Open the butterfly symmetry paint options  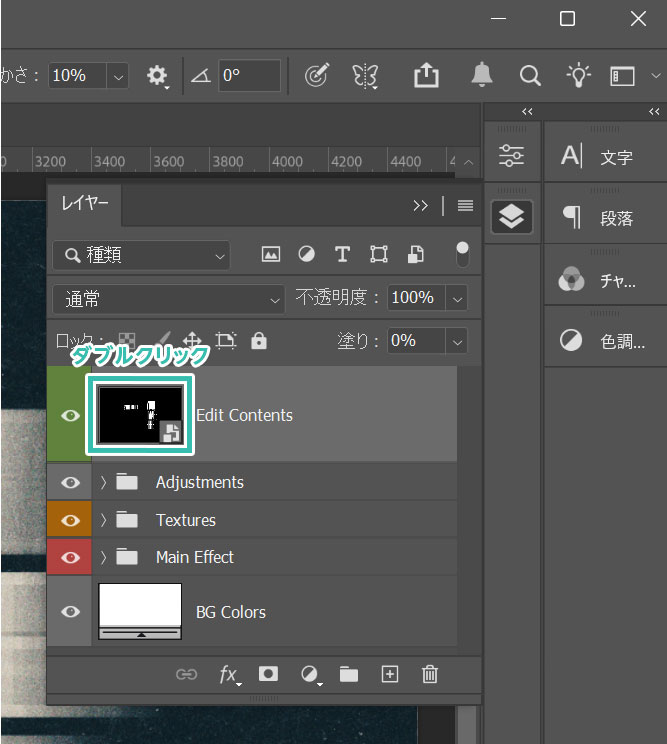pos(365,76)
